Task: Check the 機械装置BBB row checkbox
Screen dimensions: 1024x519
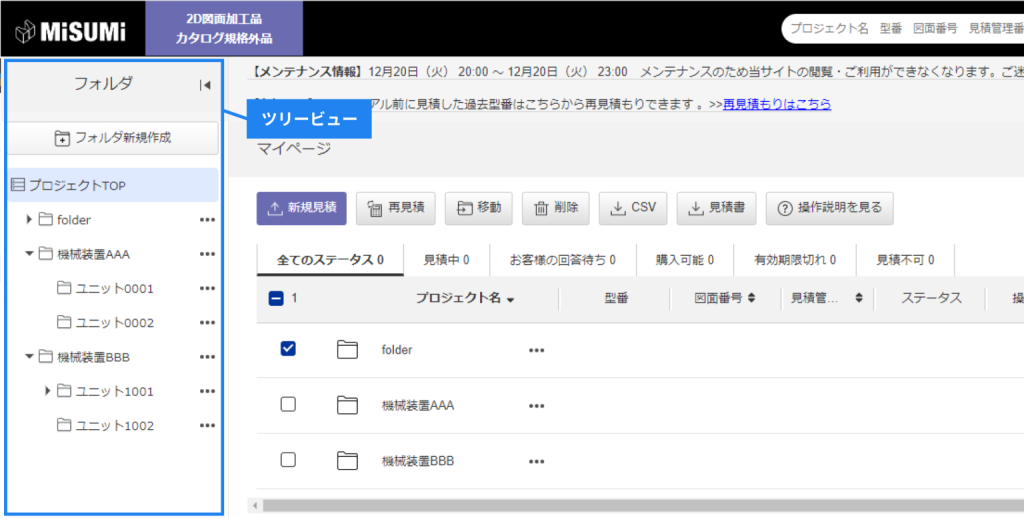Action: (288, 460)
